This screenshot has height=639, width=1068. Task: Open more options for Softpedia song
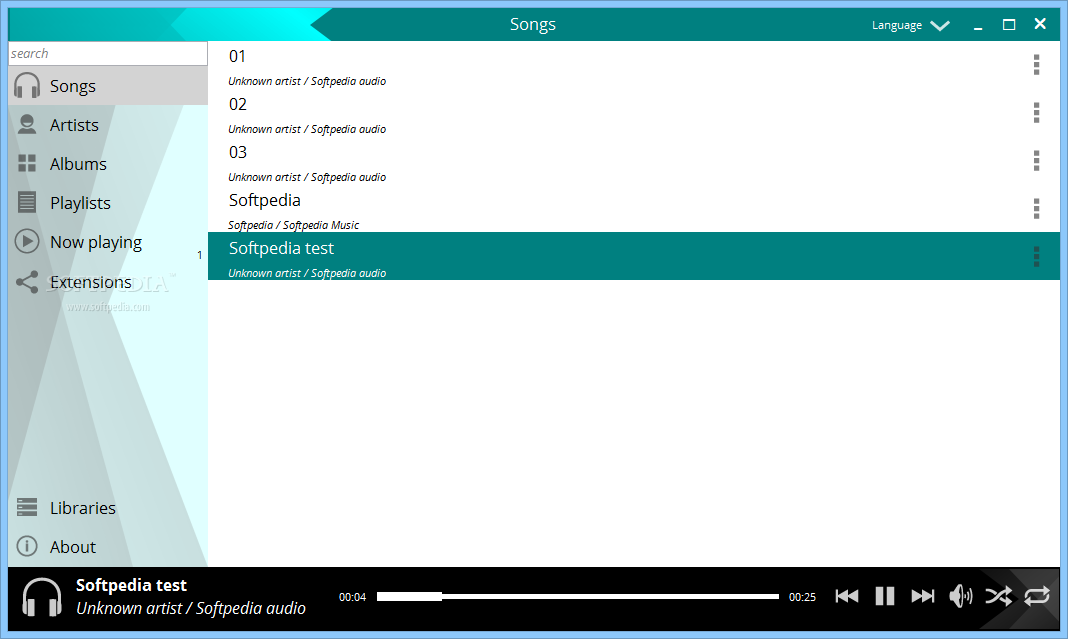(x=1036, y=208)
